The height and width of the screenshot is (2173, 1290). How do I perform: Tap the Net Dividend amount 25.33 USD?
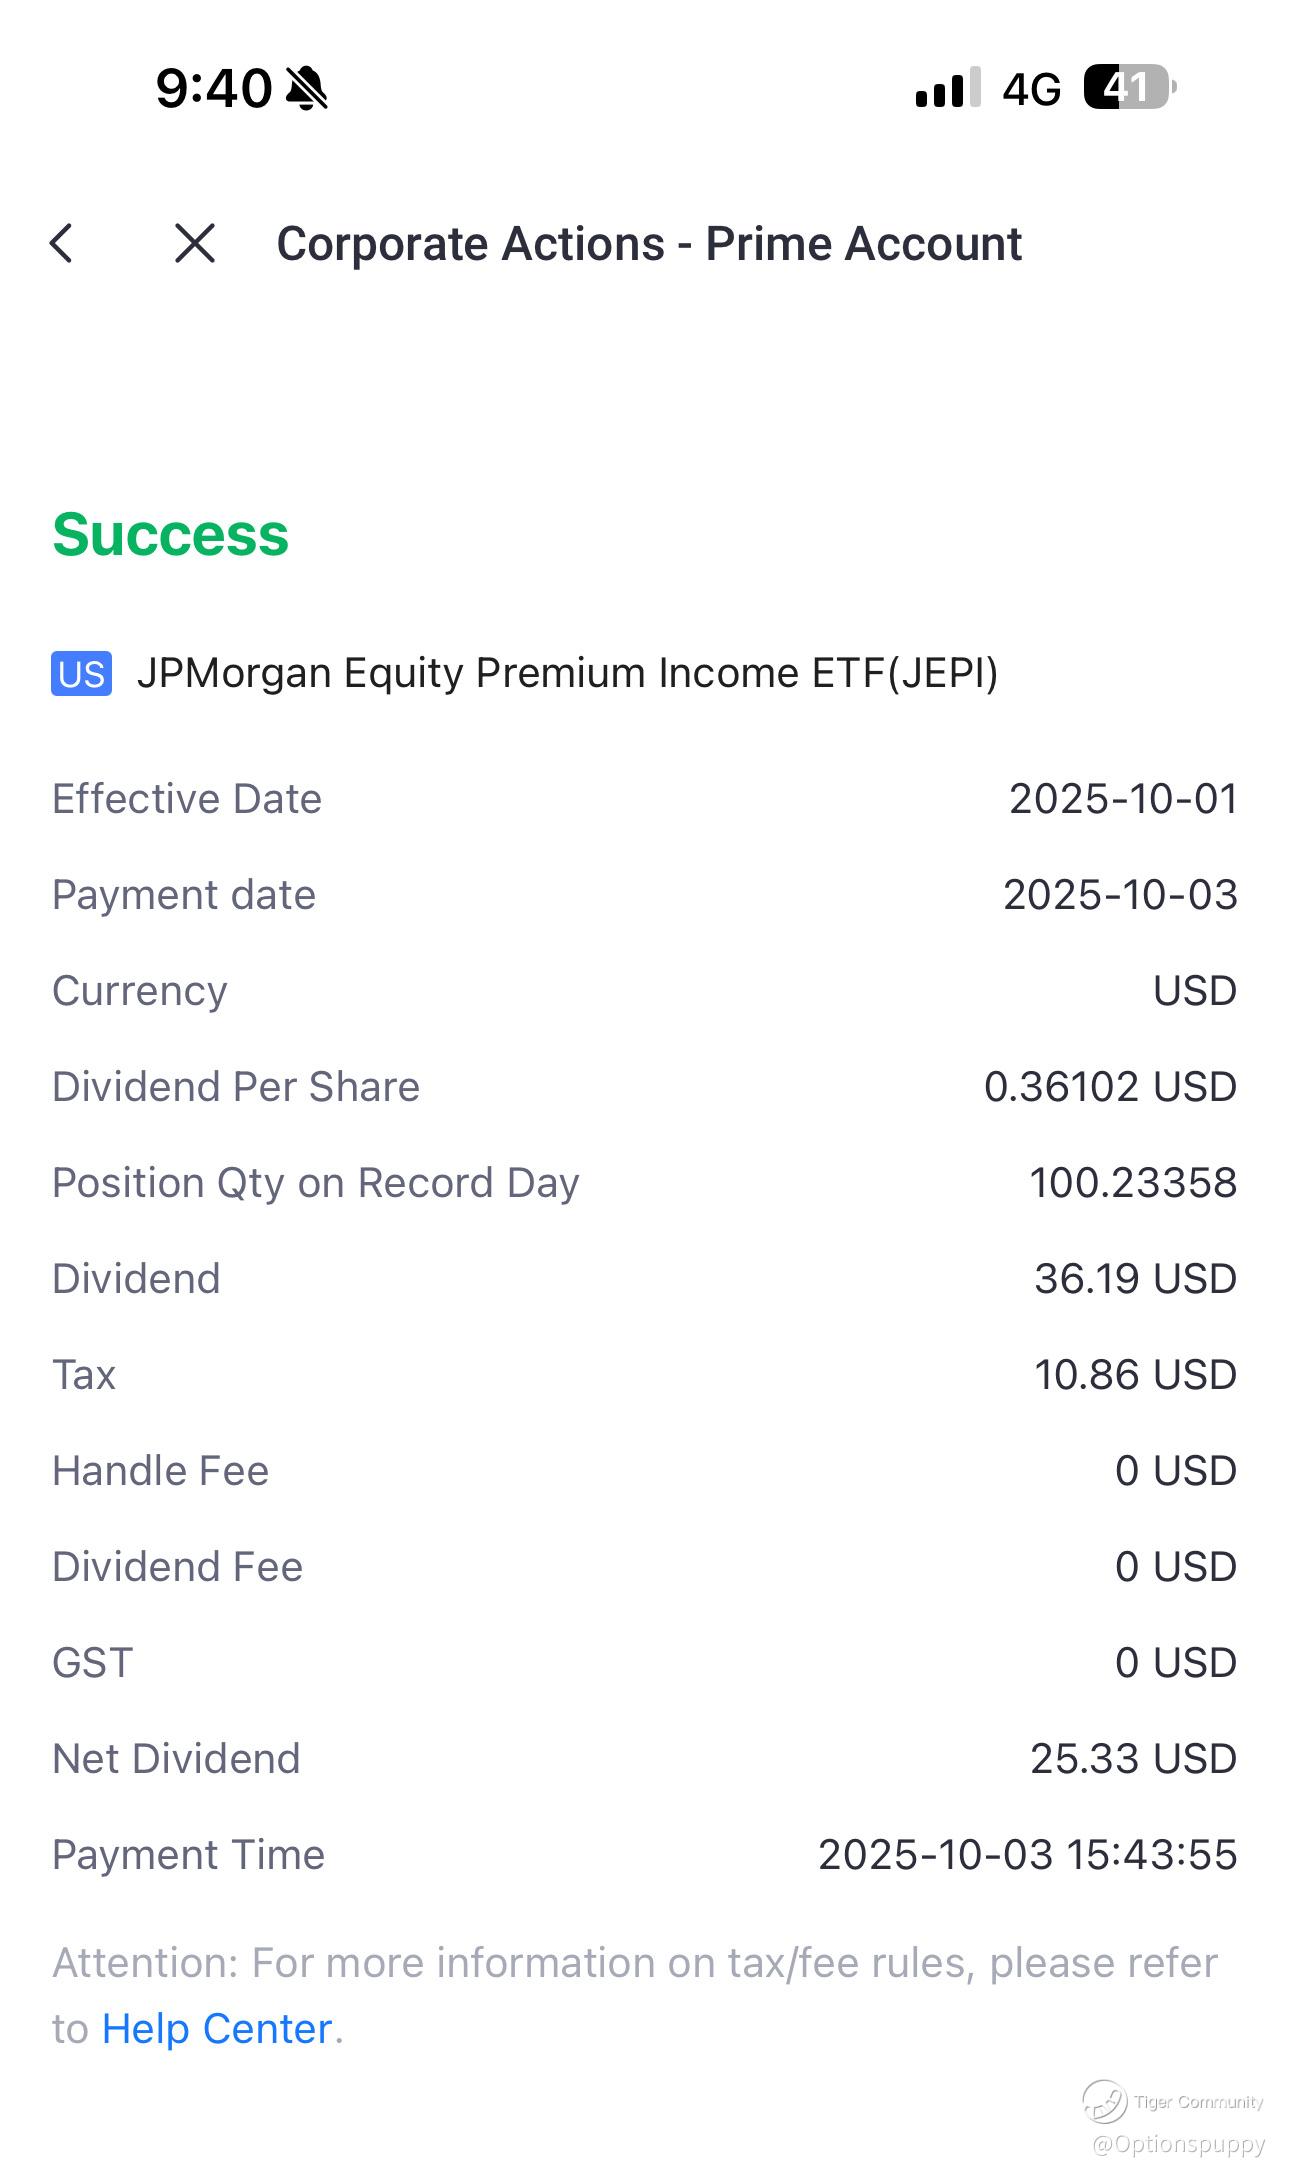click(1133, 1759)
